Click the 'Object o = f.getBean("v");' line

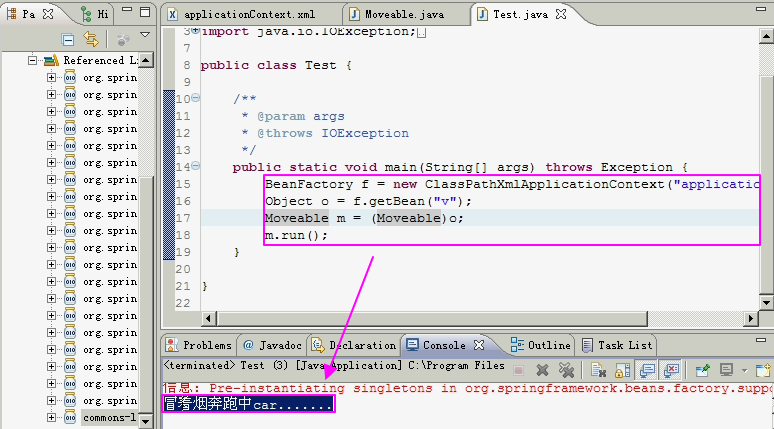tap(368, 201)
